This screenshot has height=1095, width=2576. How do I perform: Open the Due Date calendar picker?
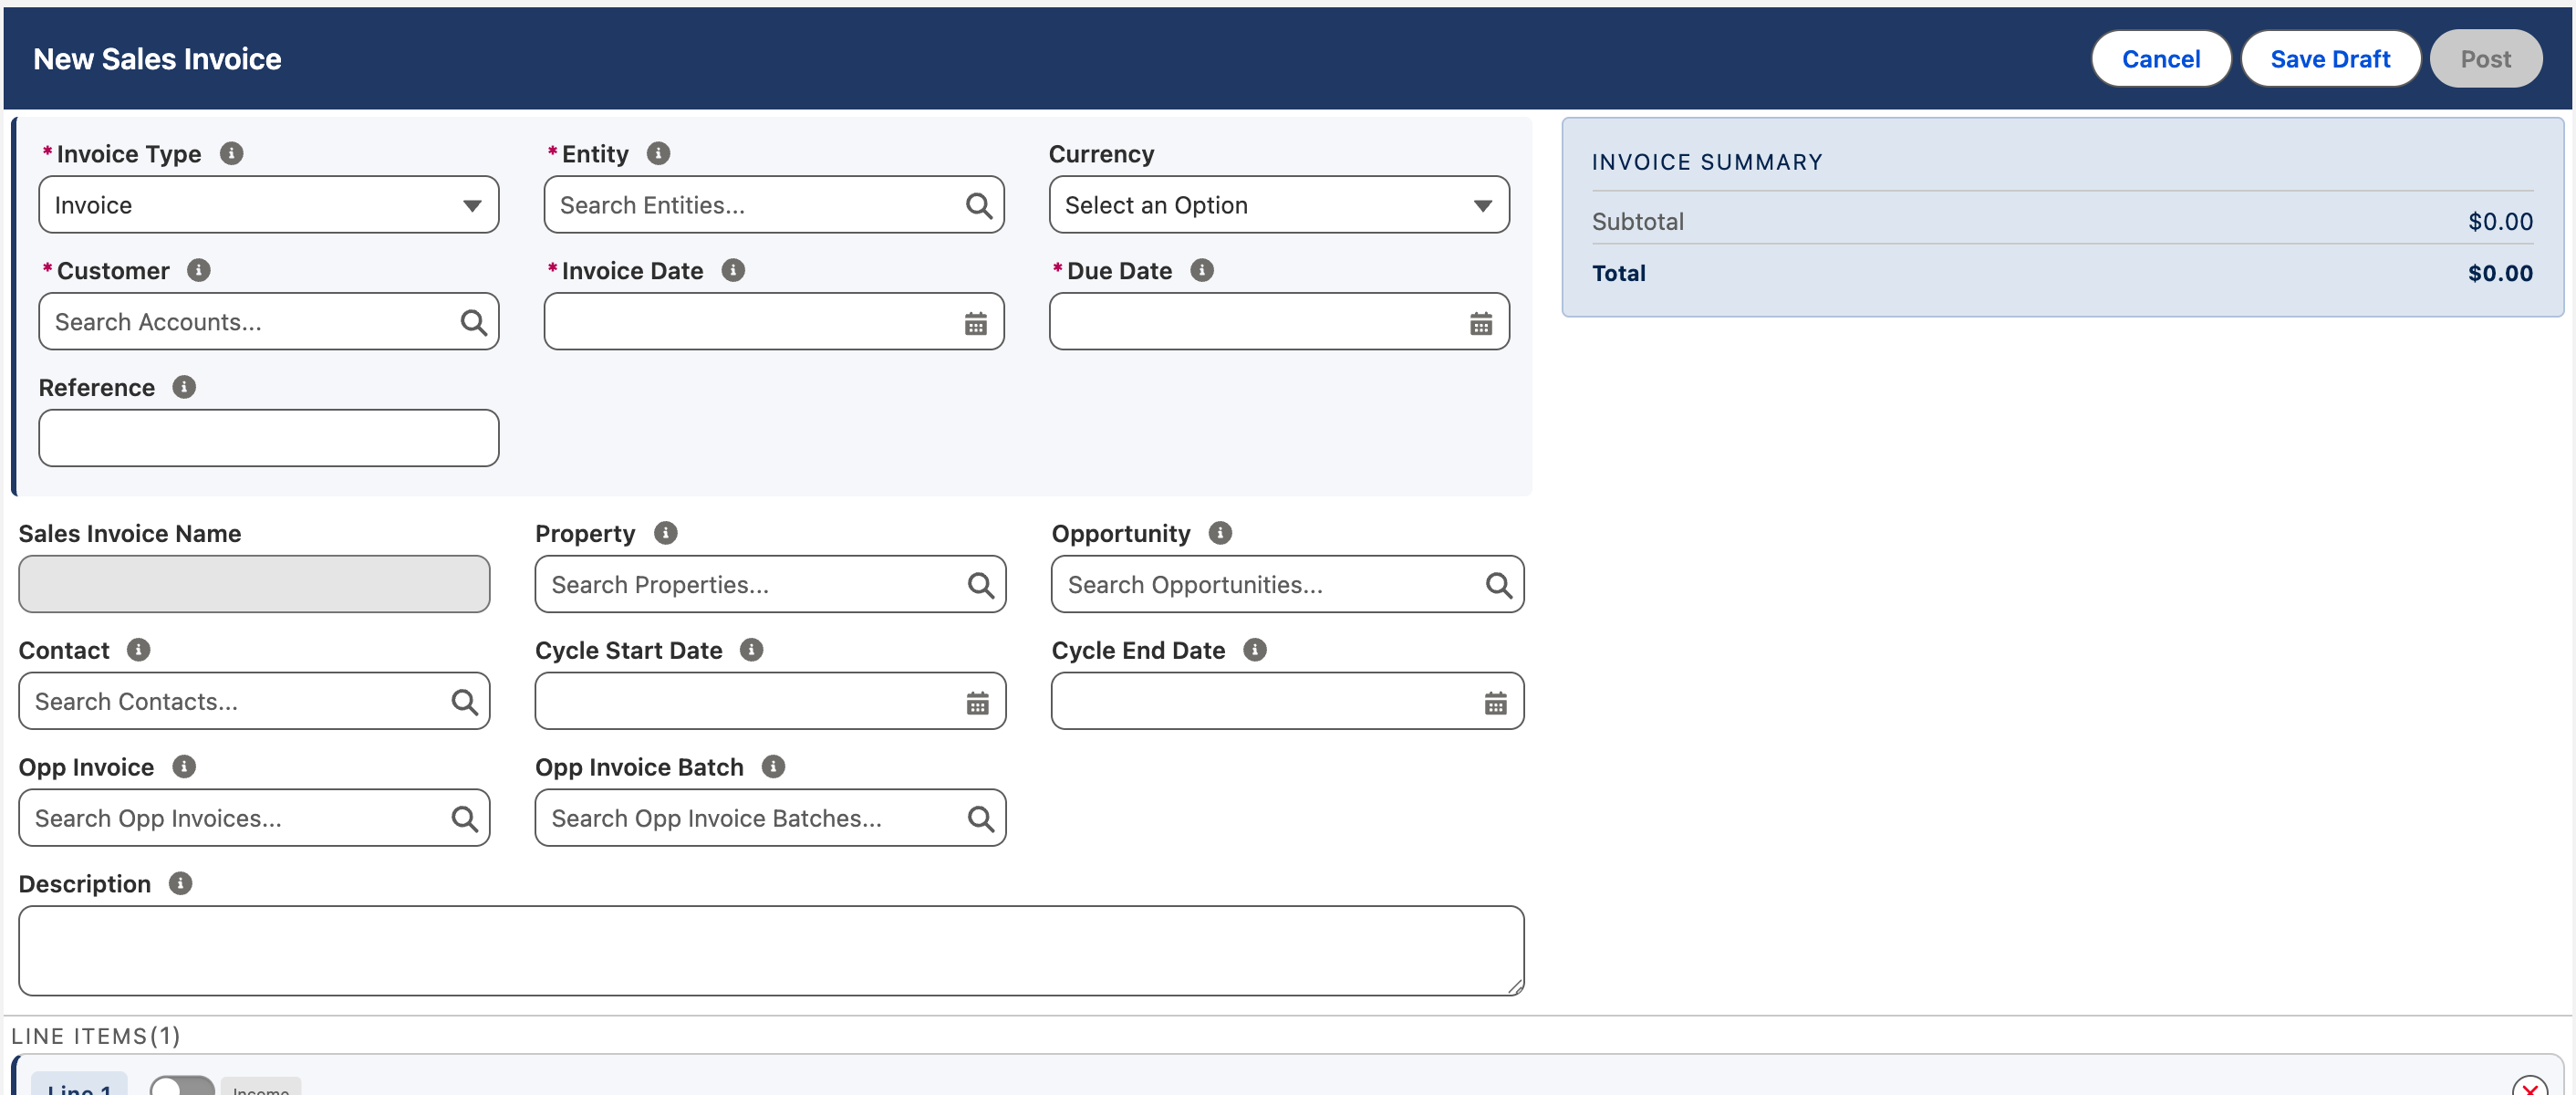point(1481,323)
